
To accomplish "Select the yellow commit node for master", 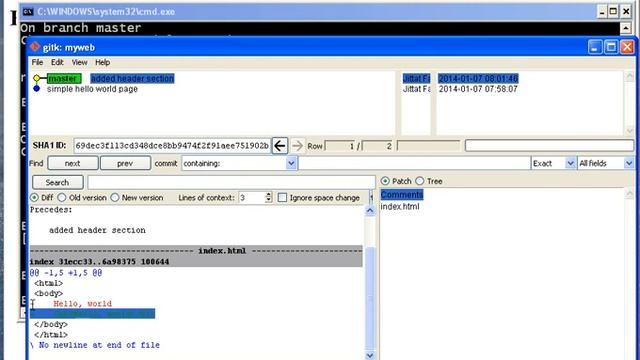I will pos(37,78).
